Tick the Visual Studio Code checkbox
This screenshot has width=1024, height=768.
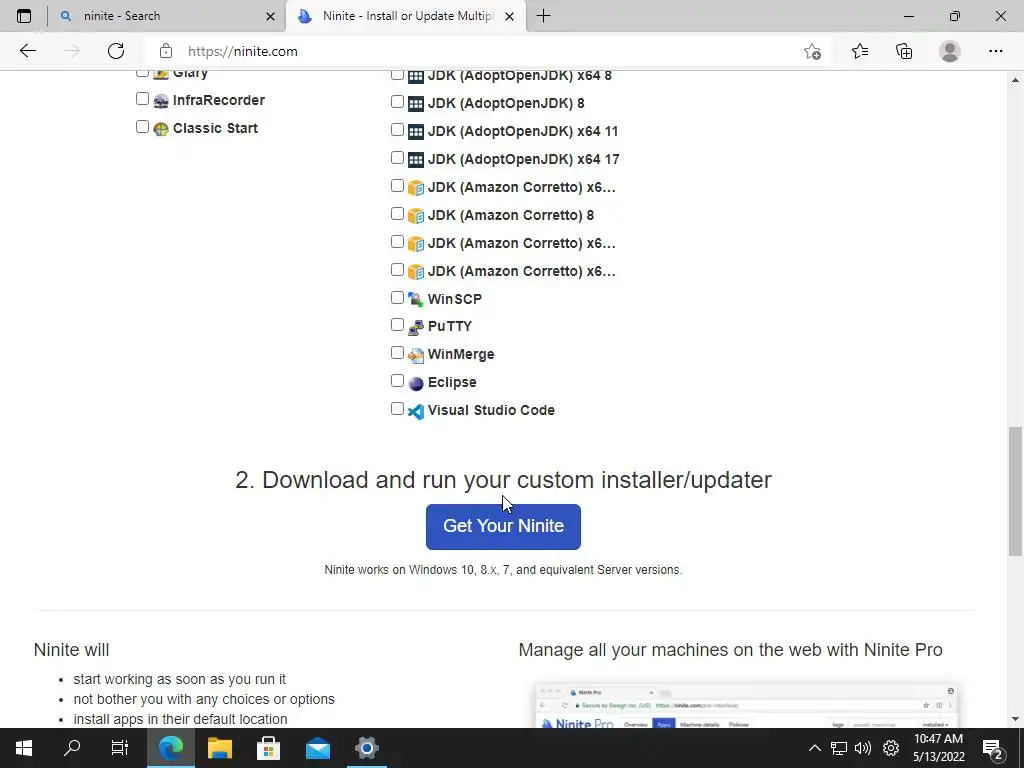[397, 409]
